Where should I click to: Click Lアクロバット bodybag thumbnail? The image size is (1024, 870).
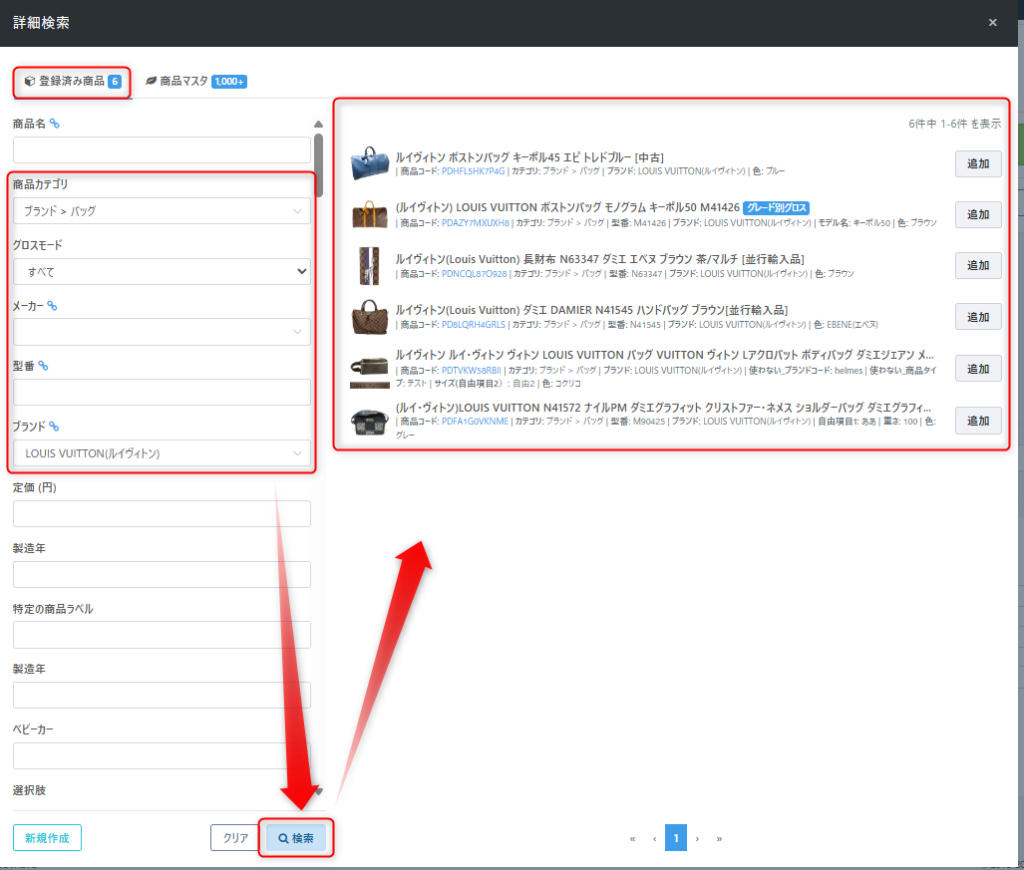pos(370,372)
